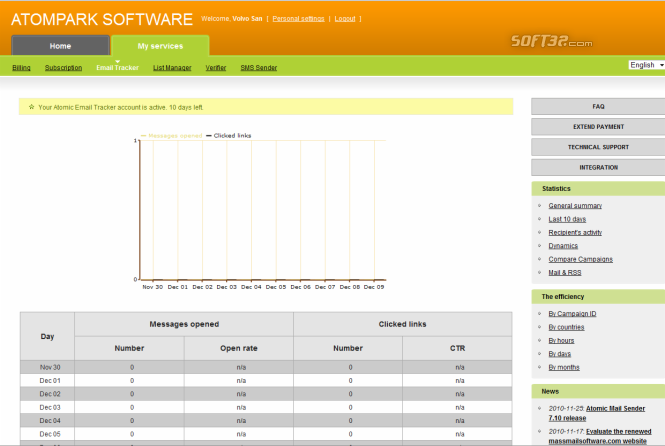
Task: Open Recipient's activity link
Action: tap(575, 232)
